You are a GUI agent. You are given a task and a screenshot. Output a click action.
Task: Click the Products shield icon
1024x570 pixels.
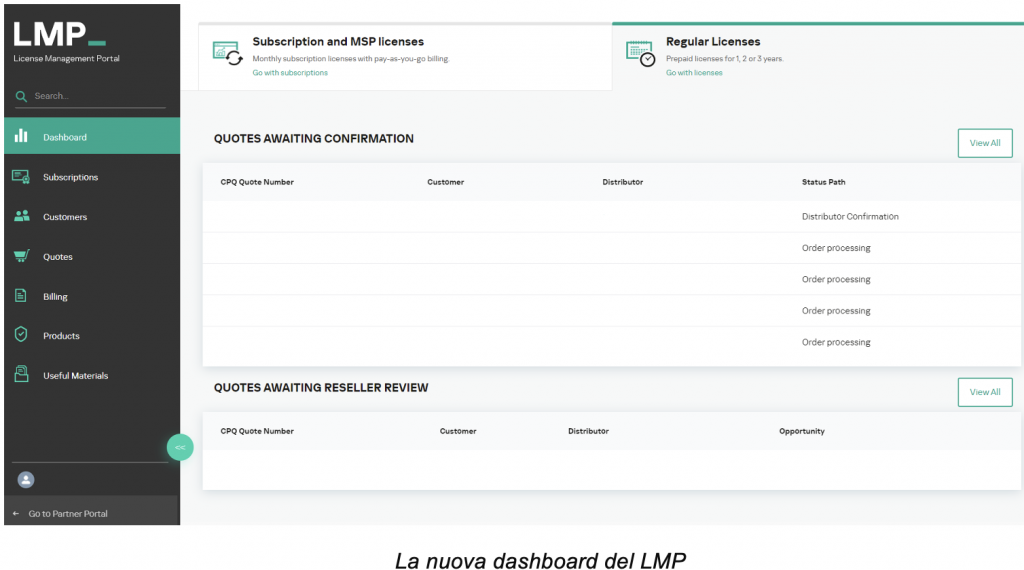tap(21, 335)
